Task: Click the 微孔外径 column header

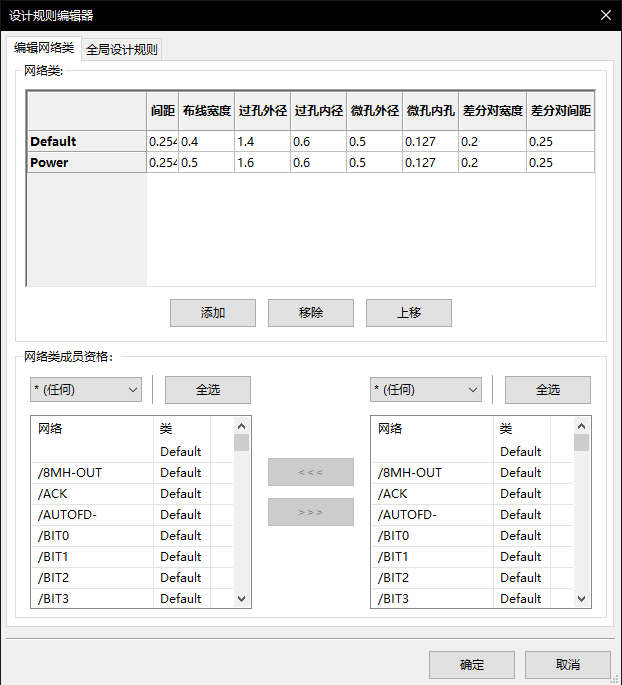Action: pyautogui.click(x=374, y=111)
